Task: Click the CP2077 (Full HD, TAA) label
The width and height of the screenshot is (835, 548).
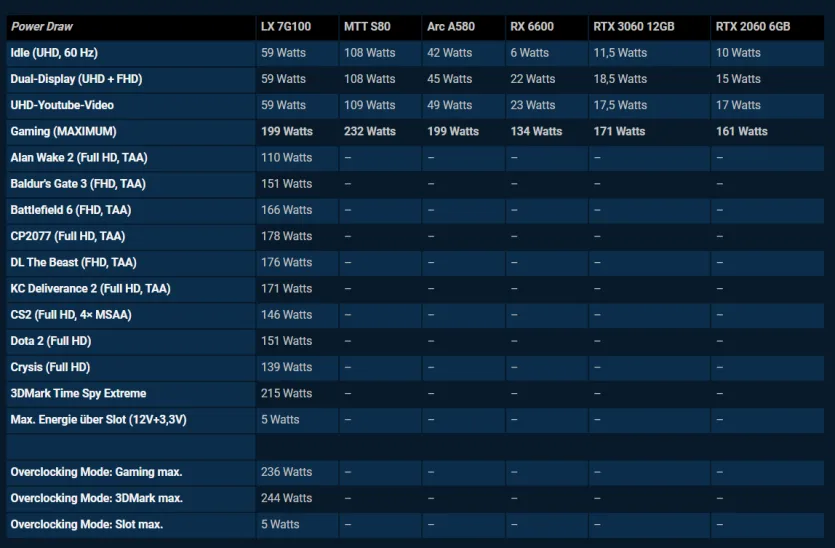Action: (x=68, y=236)
